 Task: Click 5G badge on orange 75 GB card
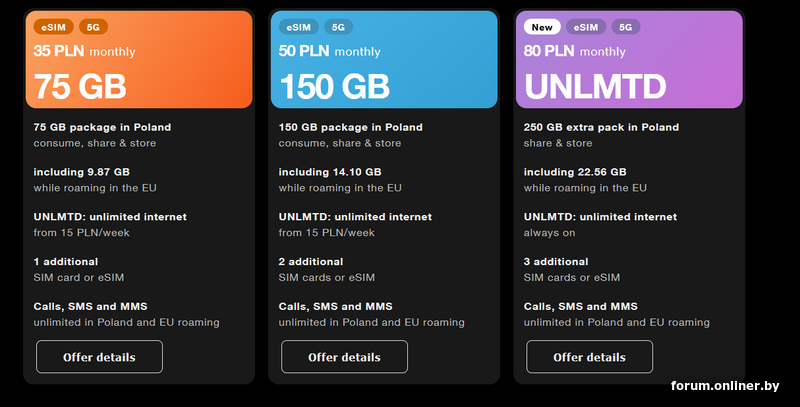[x=93, y=27]
